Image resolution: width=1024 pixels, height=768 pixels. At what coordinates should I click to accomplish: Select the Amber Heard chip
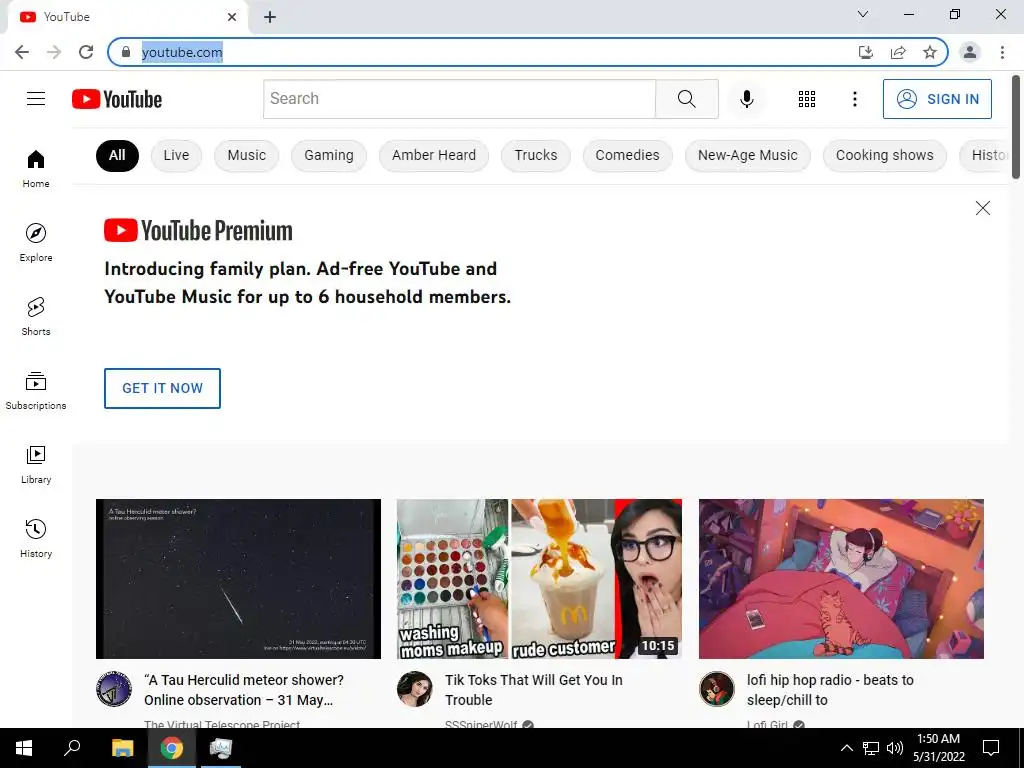tap(434, 155)
